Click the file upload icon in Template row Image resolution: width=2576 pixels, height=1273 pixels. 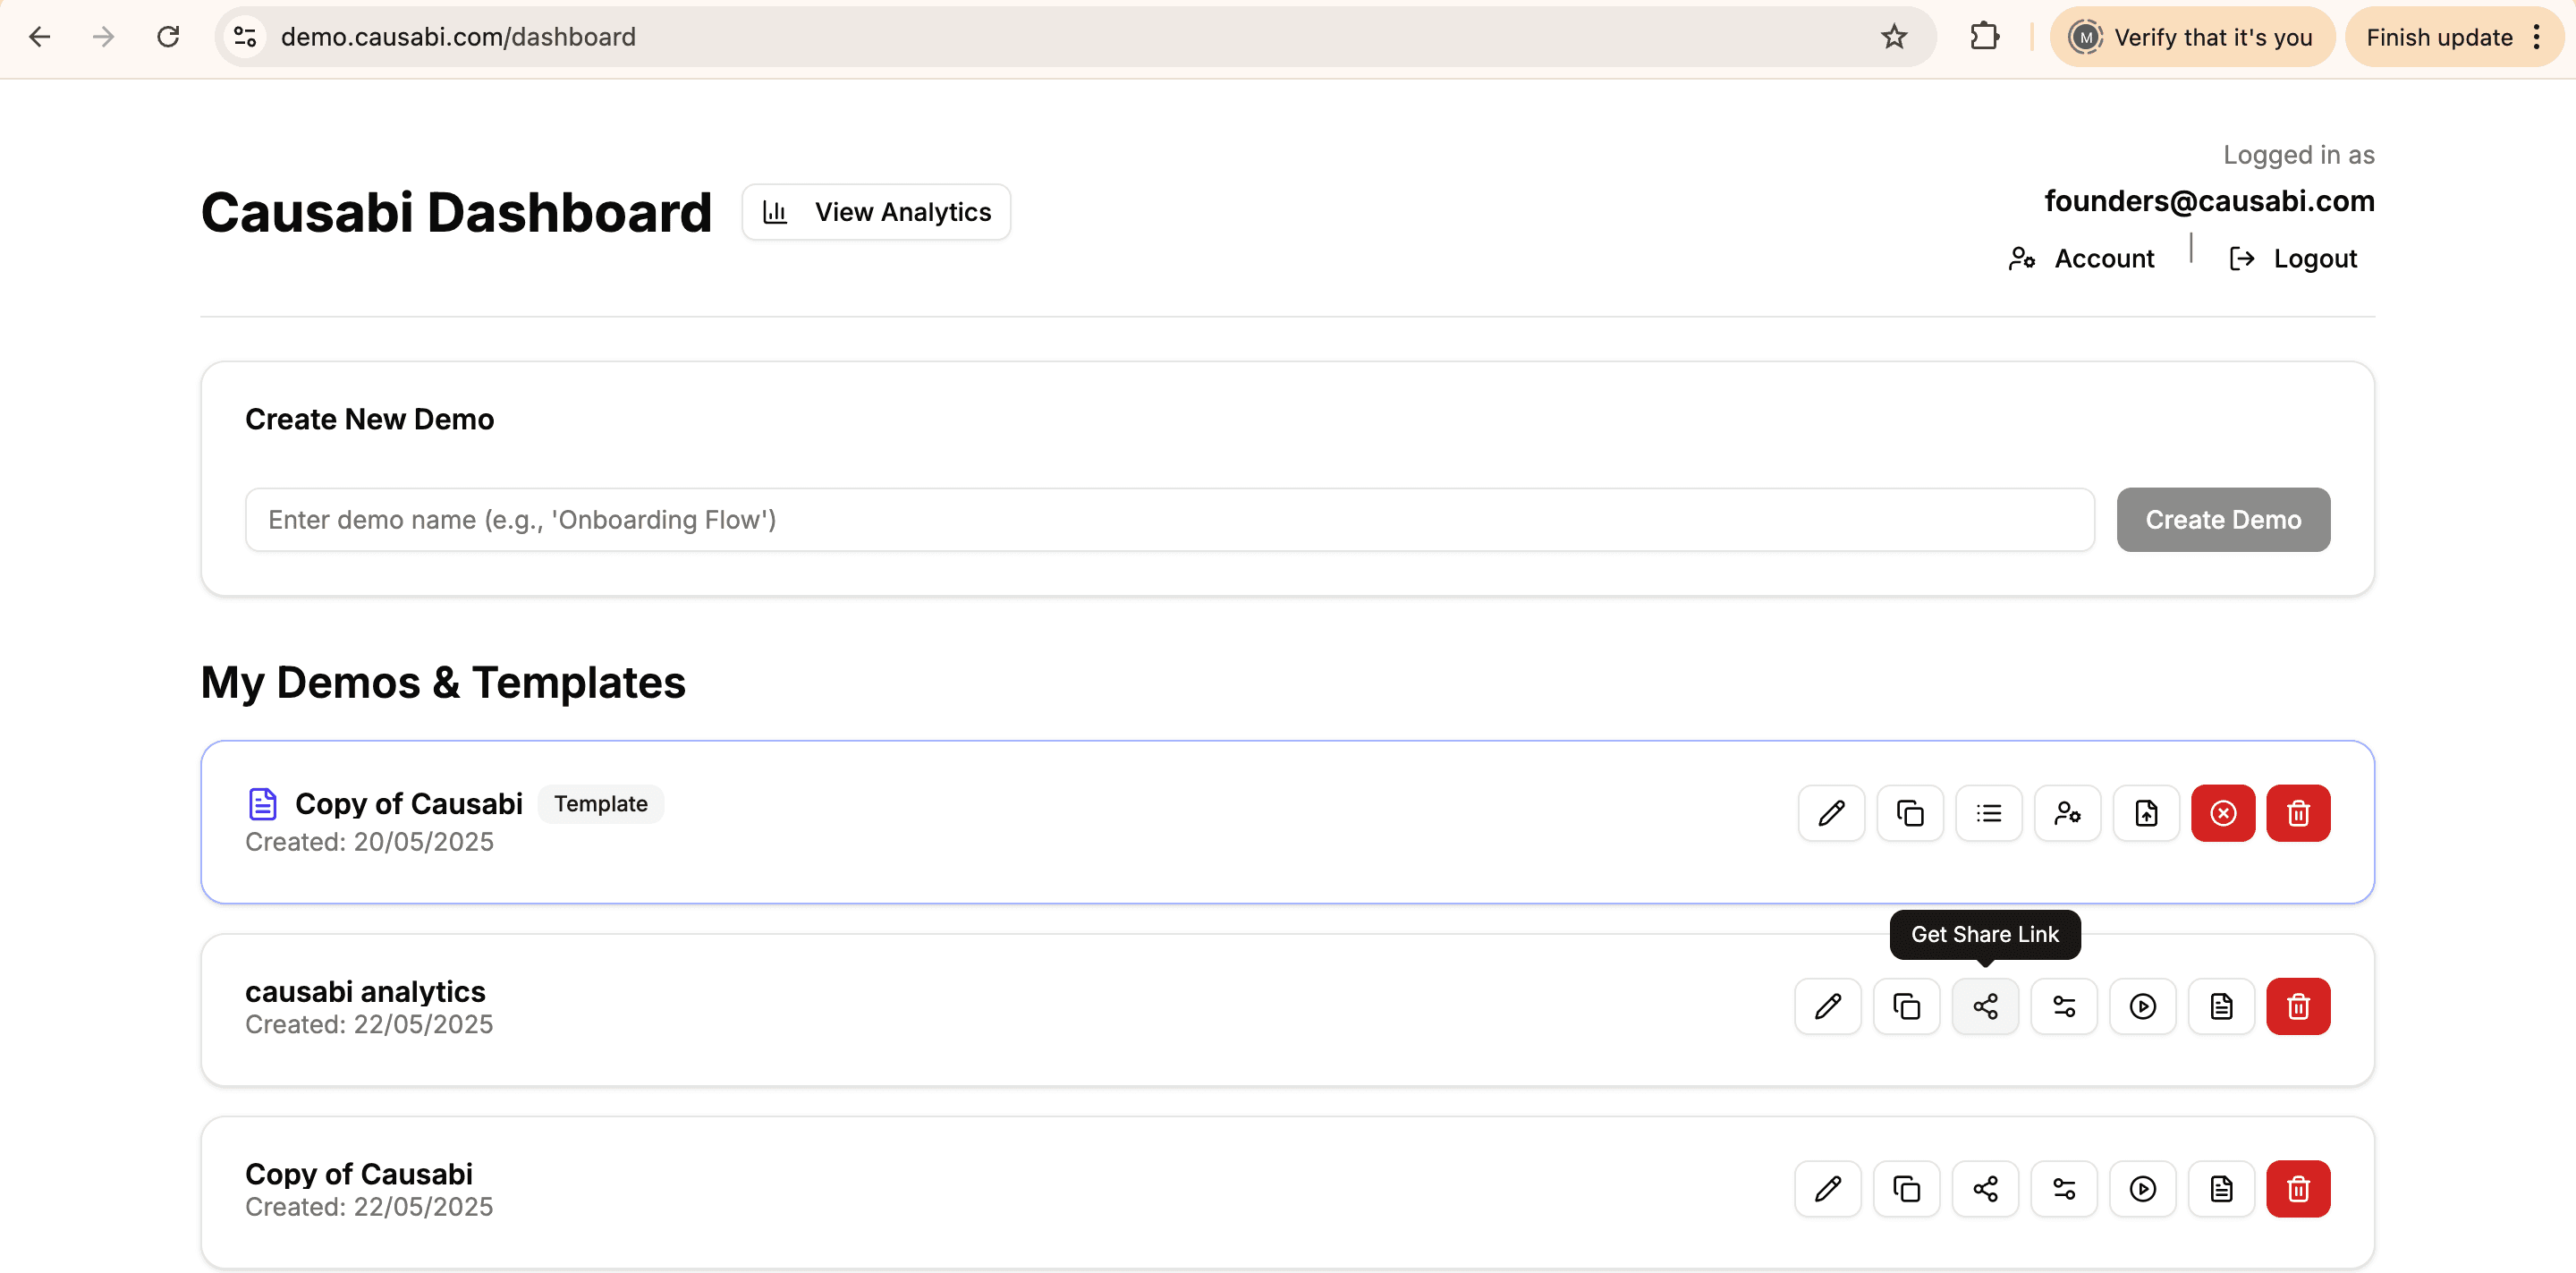(x=2146, y=813)
